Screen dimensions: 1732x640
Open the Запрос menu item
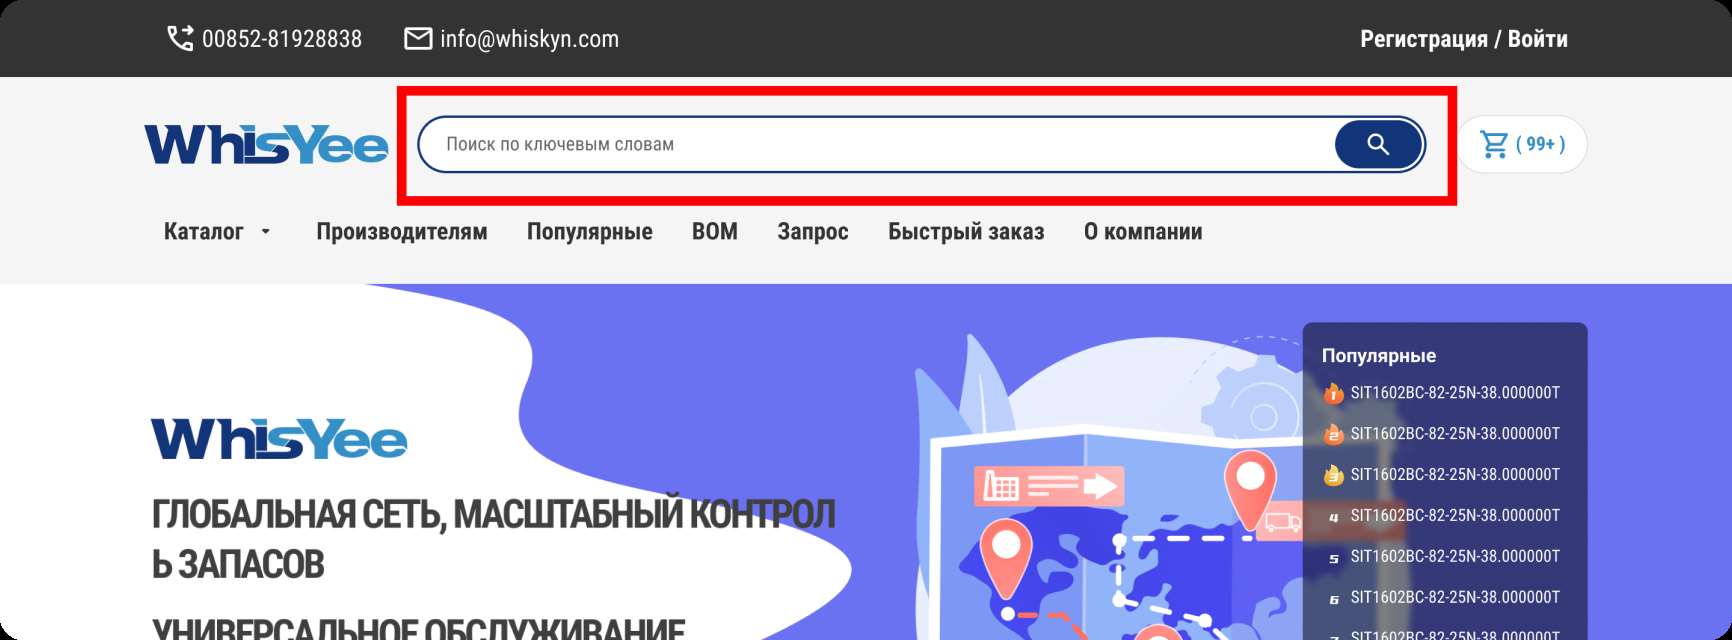[813, 232]
